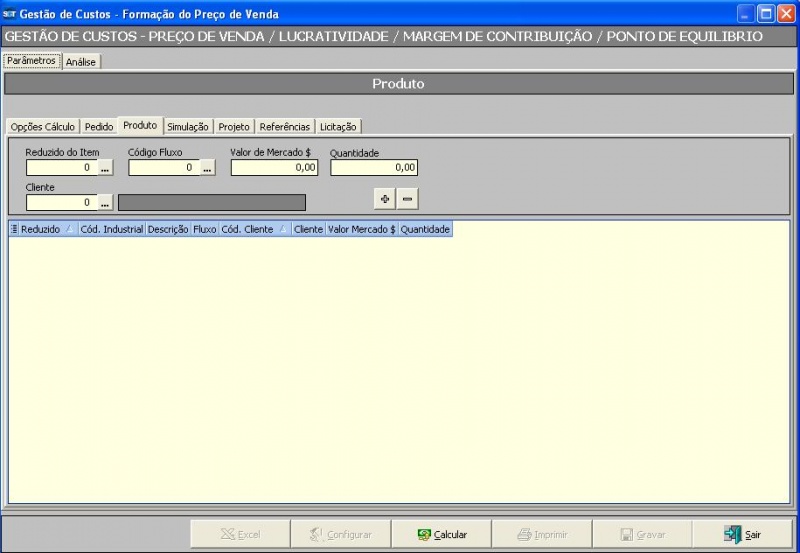Image resolution: width=800 pixels, height=553 pixels.
Task: Open lookup for Cliente field
Action: click(105, 203)
